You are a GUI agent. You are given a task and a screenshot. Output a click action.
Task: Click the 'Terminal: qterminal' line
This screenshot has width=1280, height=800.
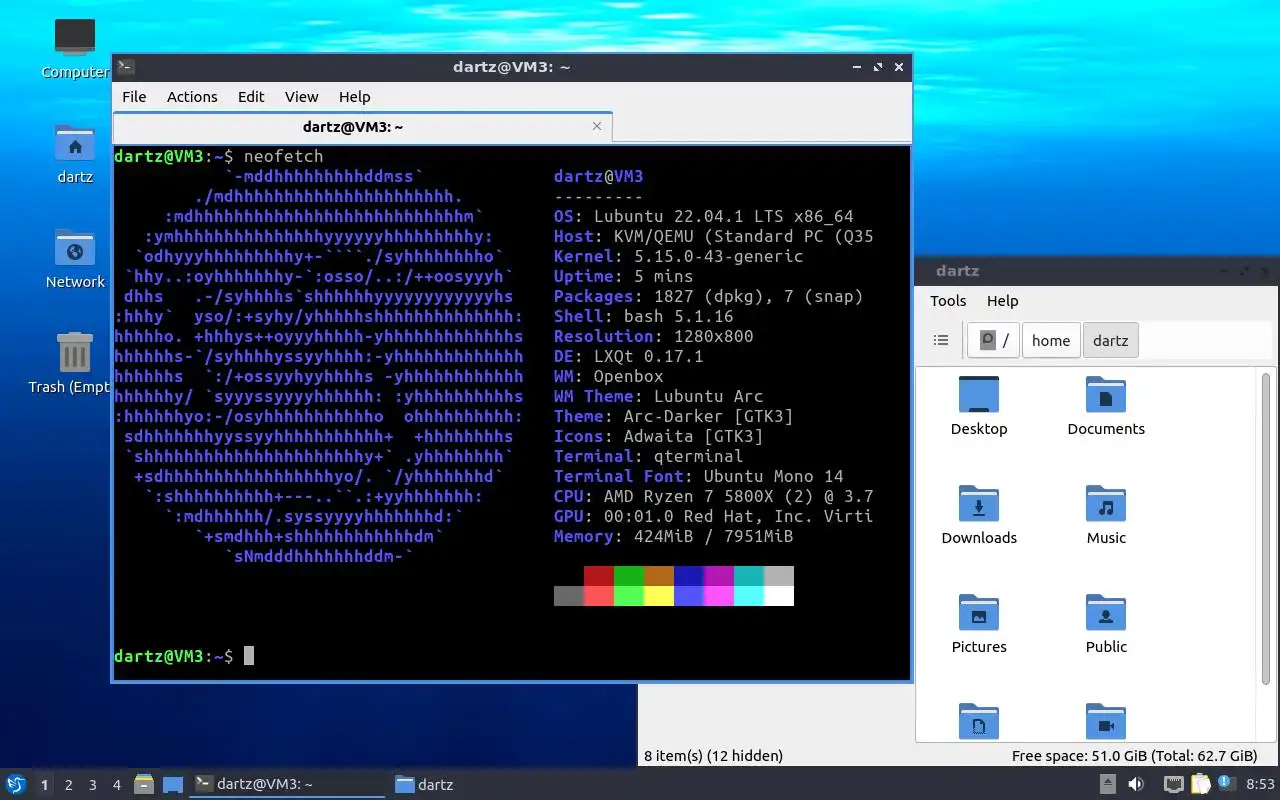click(x=649, y=456)
